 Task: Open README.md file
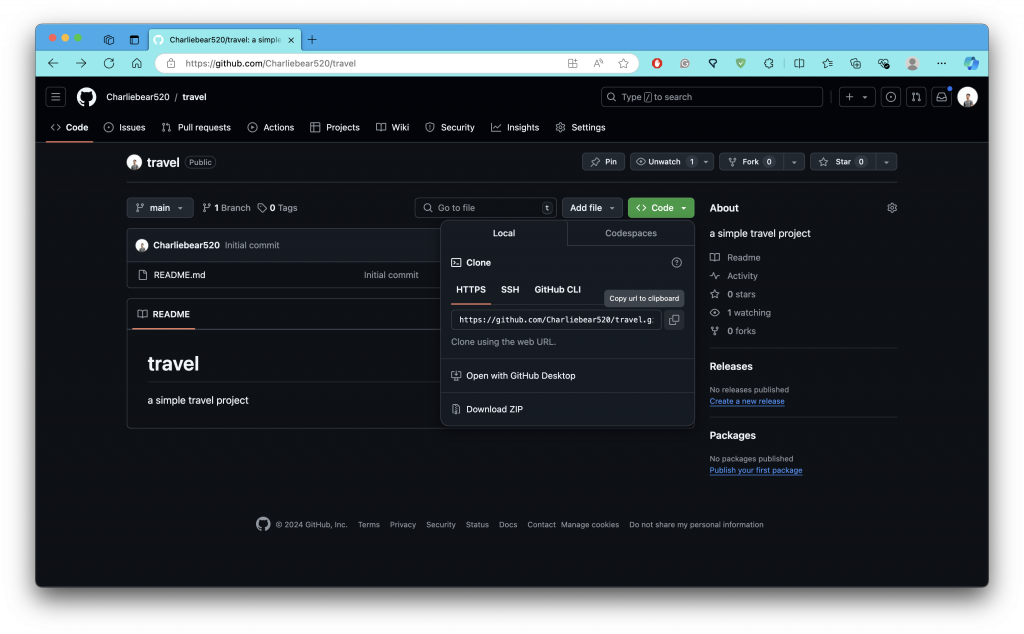[180, 275]
